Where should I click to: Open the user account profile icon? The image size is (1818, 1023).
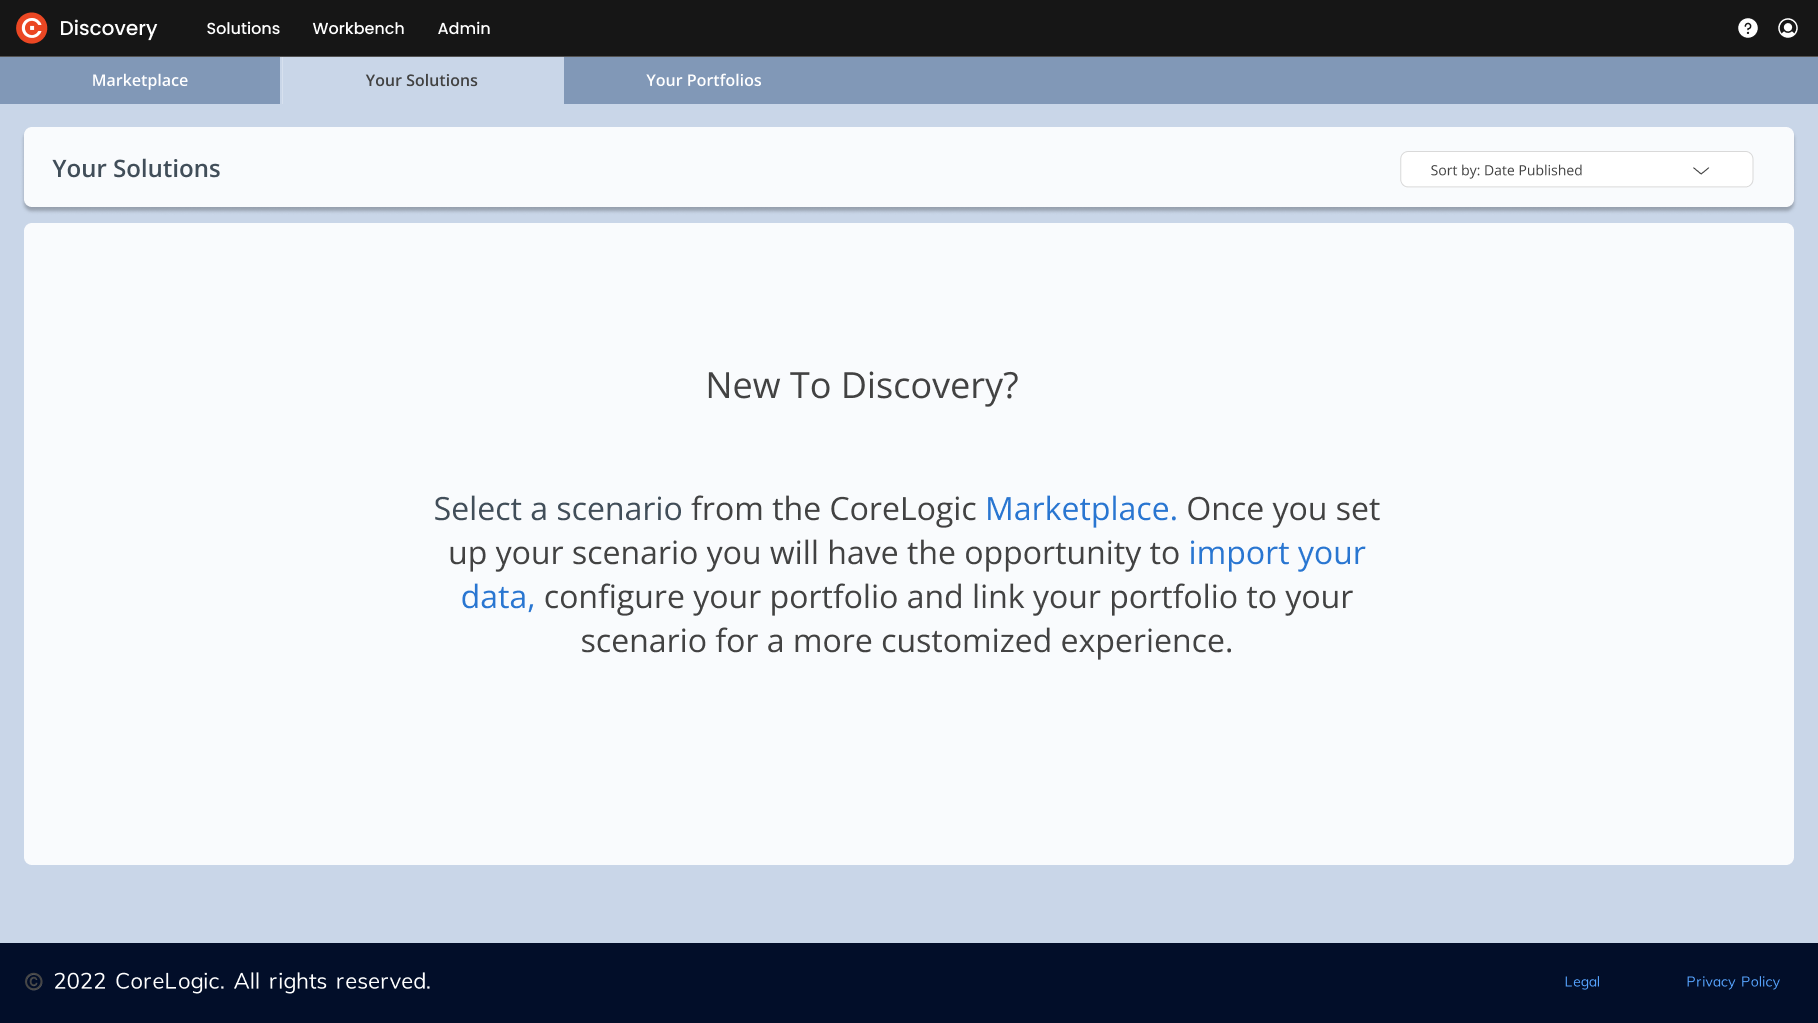click(1788, 28)
